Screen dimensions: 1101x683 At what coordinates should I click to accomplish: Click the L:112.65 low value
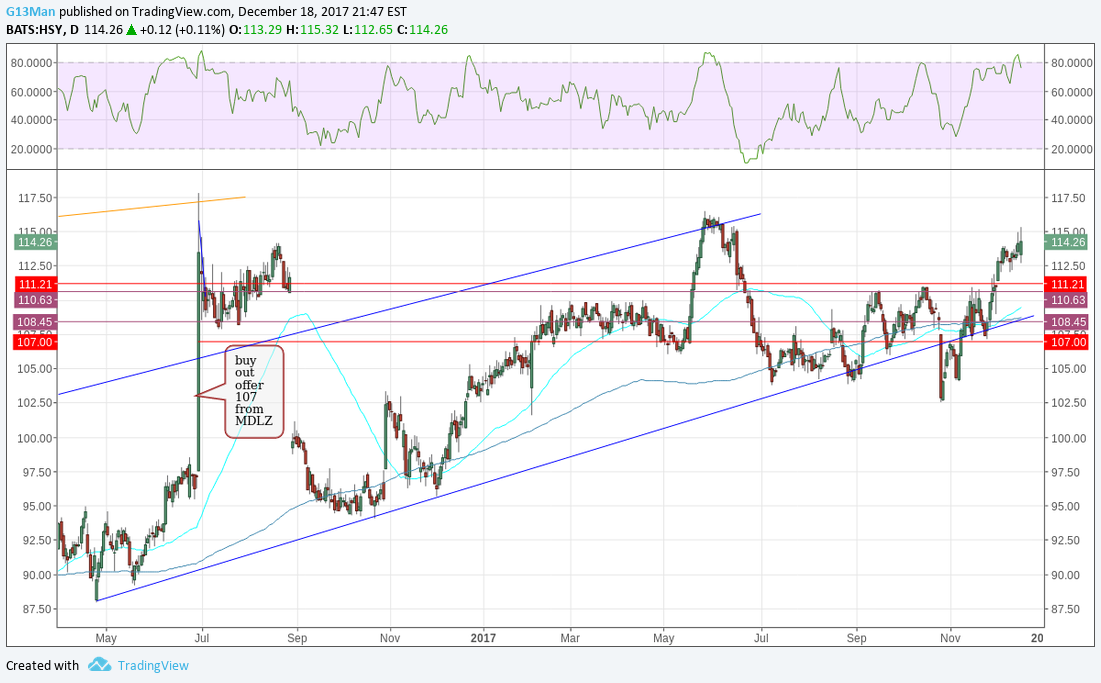coord(368,29)
